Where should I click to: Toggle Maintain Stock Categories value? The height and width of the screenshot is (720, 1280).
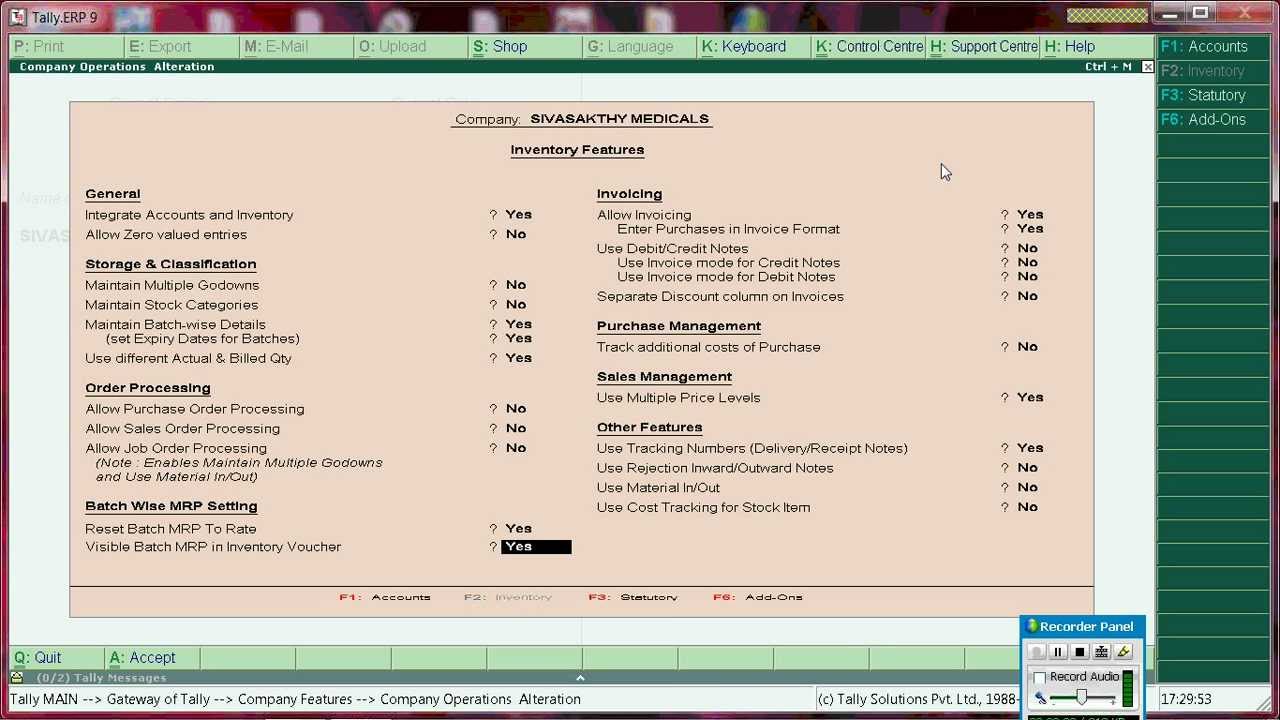pyautogui.click(x=515, y=304)
